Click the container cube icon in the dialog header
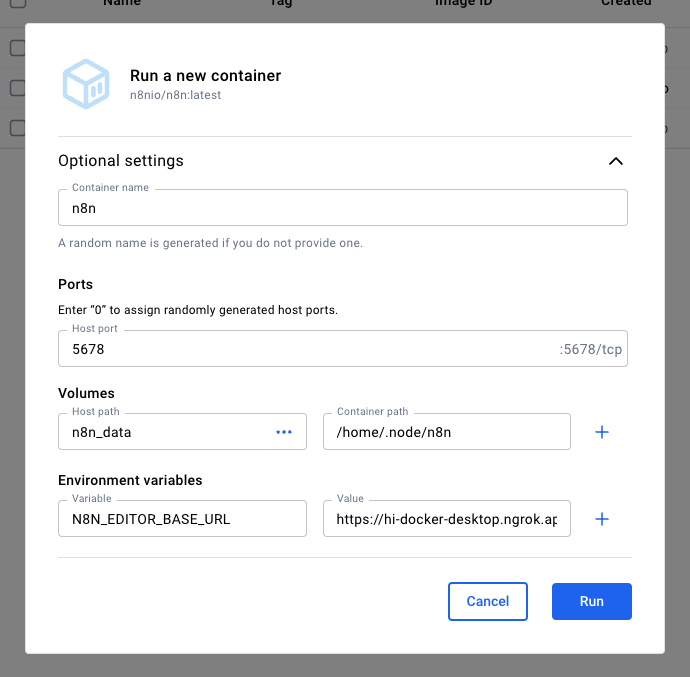690x677 pixels. point(85,84)
